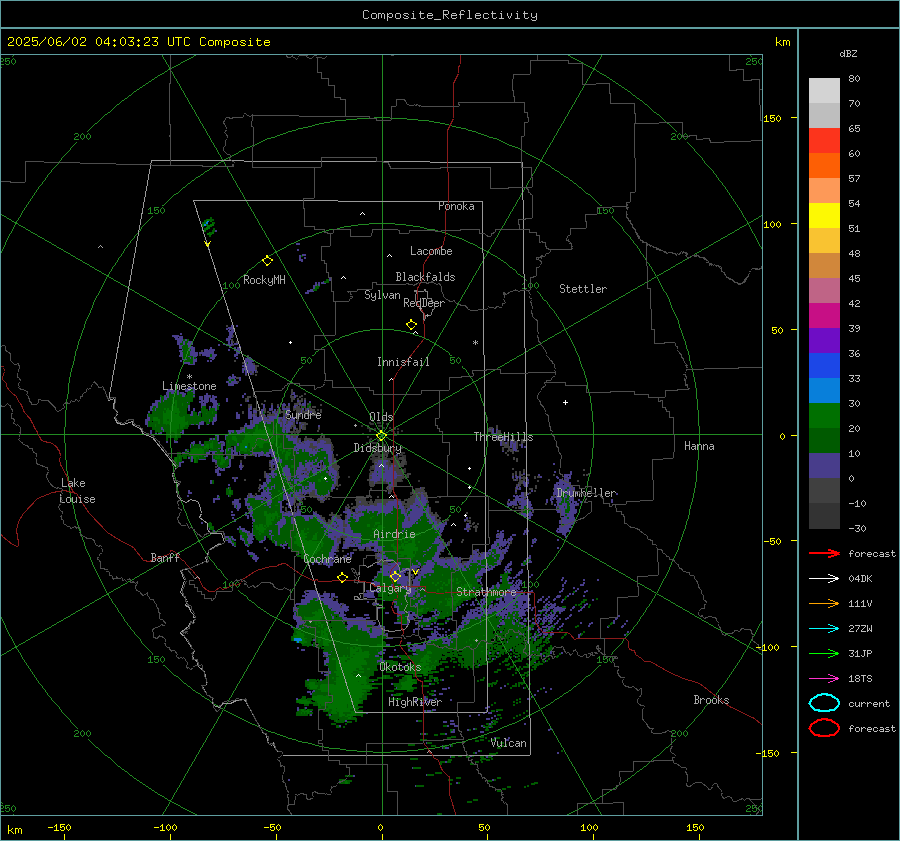Click the red forecast arrow in legend
This screenshot has width=900, height=841.
[824, 553]
